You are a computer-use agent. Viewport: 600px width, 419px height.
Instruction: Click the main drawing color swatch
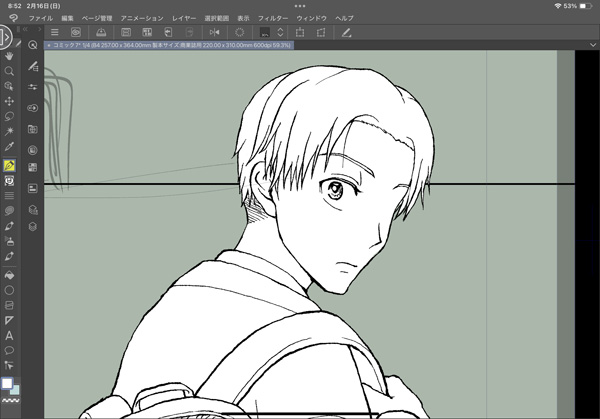pos(7,383)
